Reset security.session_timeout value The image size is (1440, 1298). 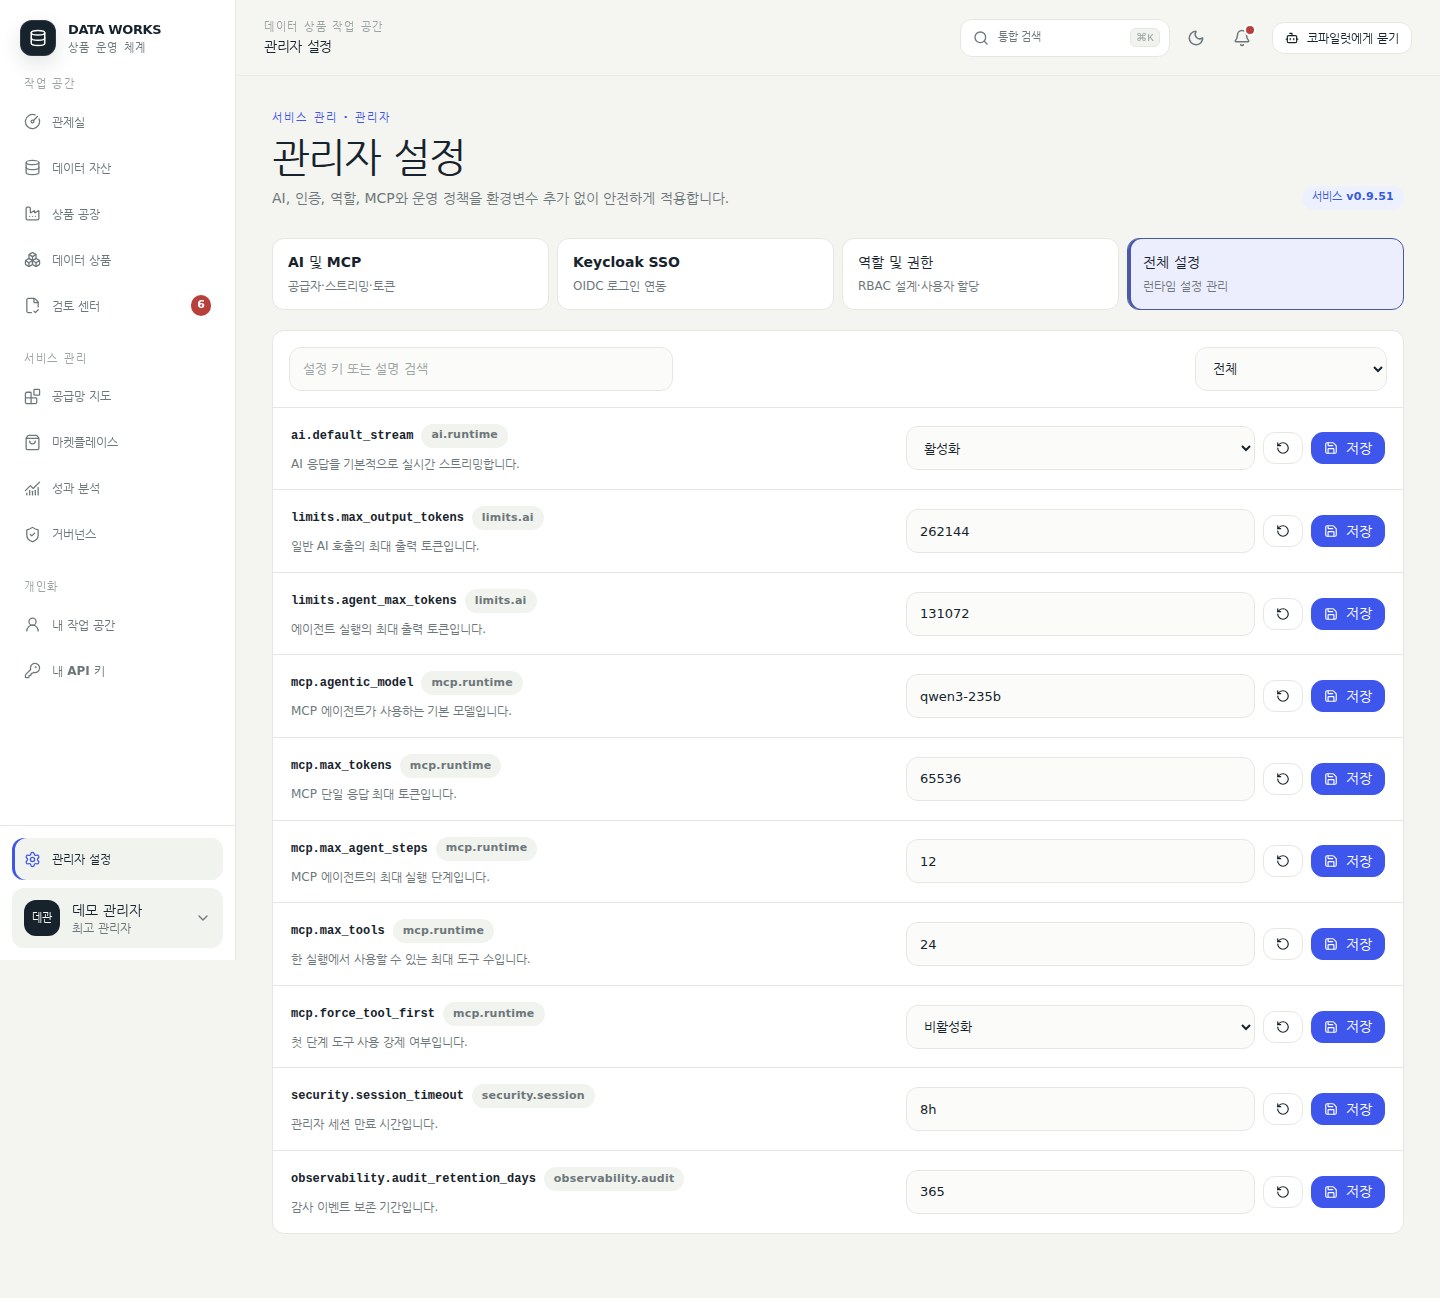(1283, 1109)
